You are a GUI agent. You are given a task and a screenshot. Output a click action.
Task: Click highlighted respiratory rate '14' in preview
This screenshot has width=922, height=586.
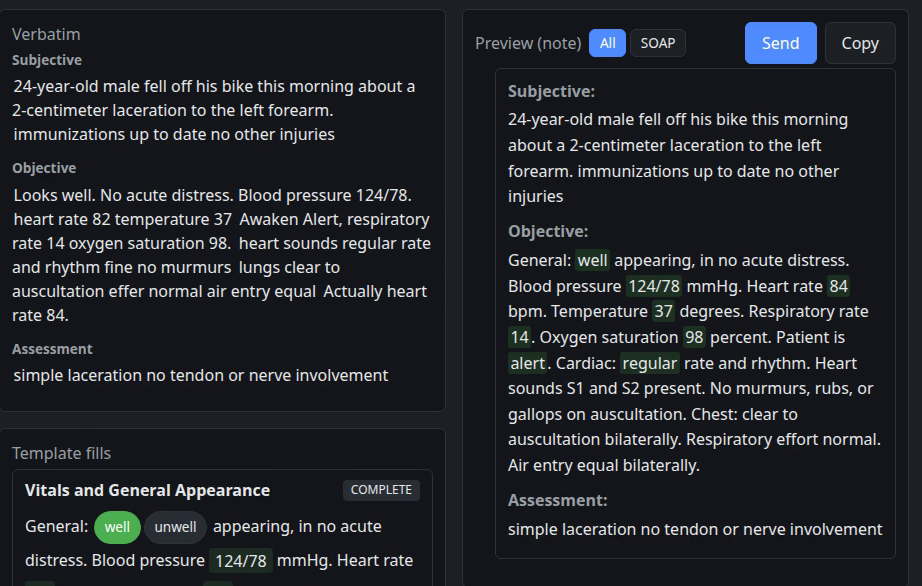point(519,337)
